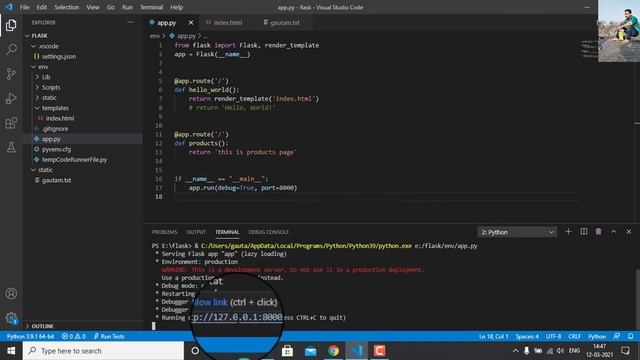Screen dimensions: 640x360
Task: Split the terminal panel
Action: point(584,231)
